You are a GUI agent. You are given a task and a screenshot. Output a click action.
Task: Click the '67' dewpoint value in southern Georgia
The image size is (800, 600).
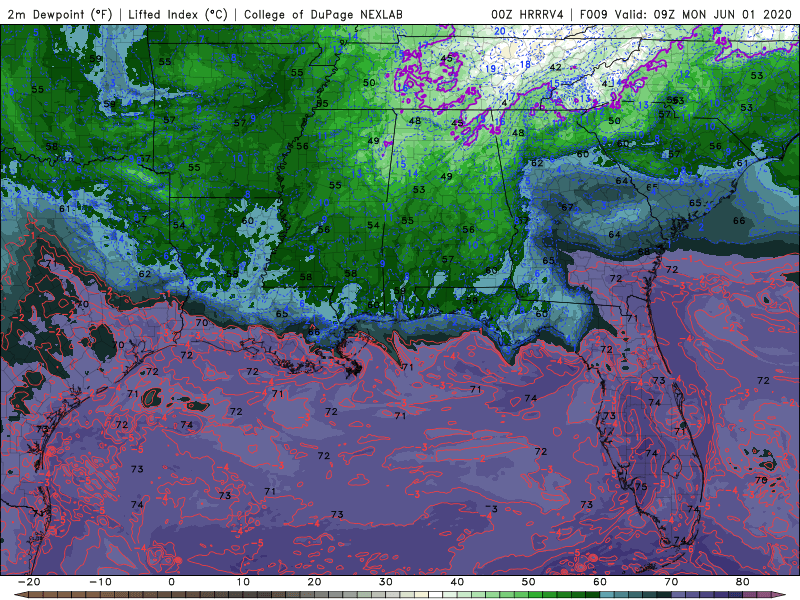click(x=567, y=207)
